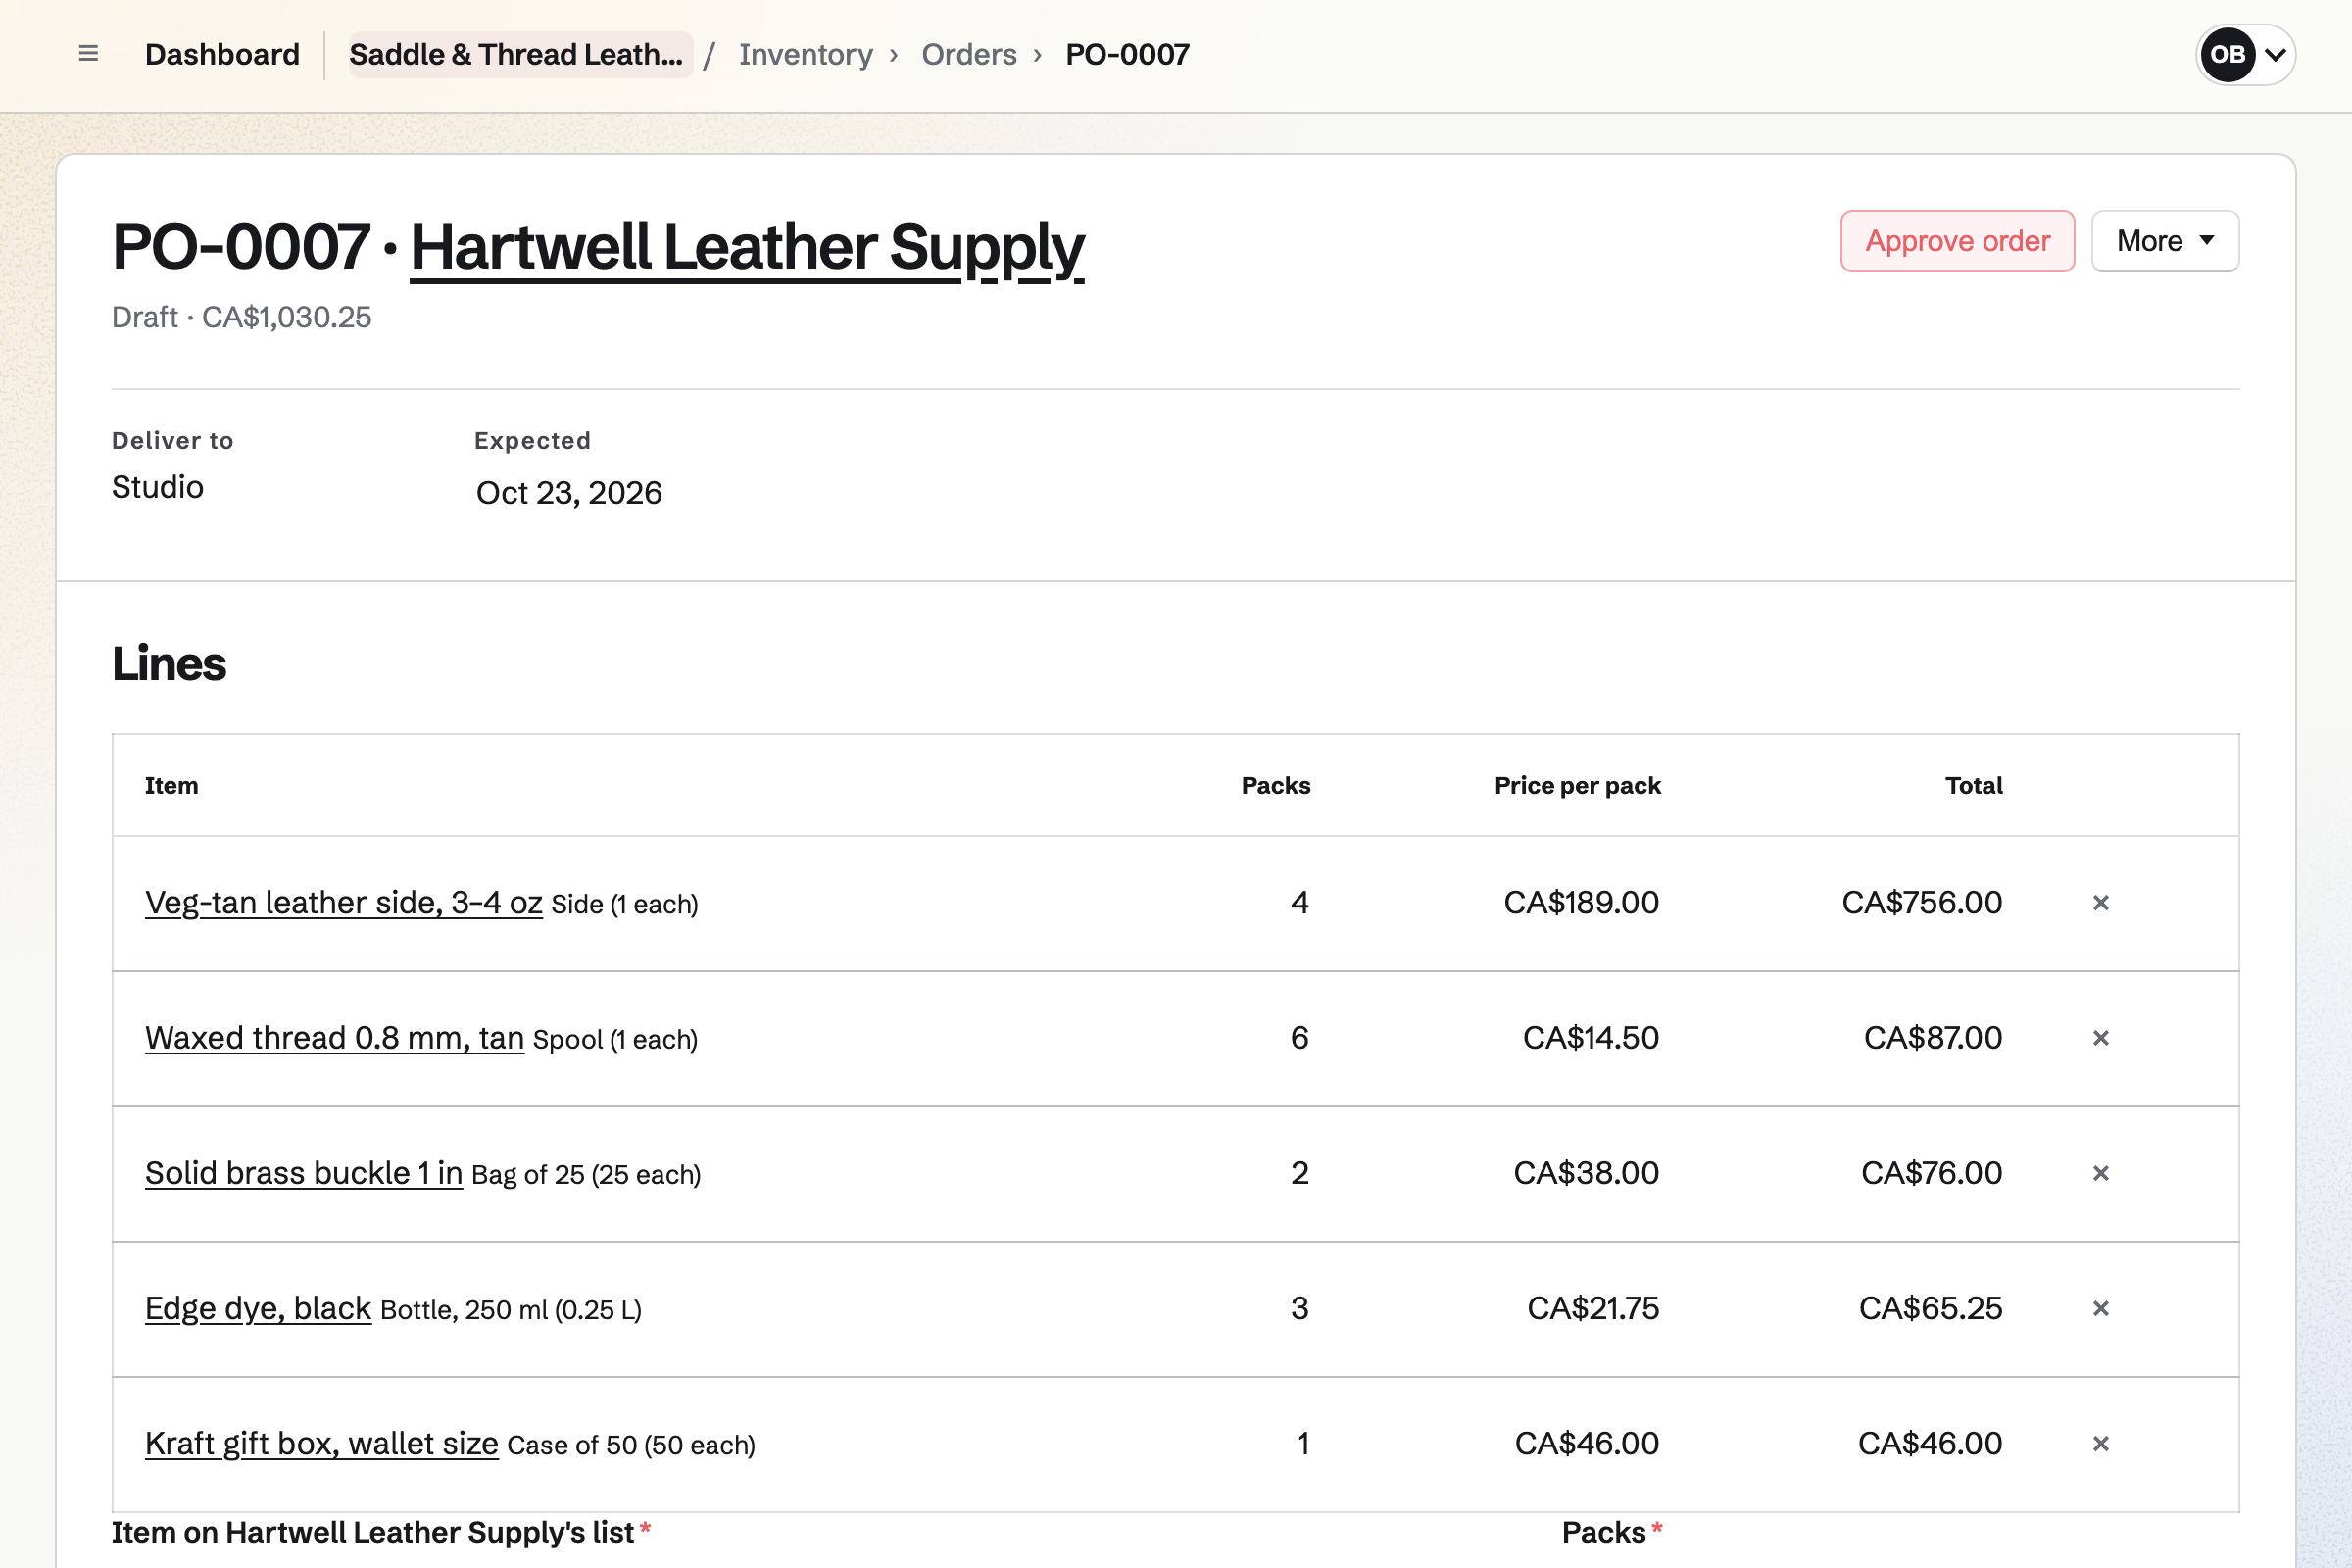Click the Price per pack column header

pos(1577,786)
